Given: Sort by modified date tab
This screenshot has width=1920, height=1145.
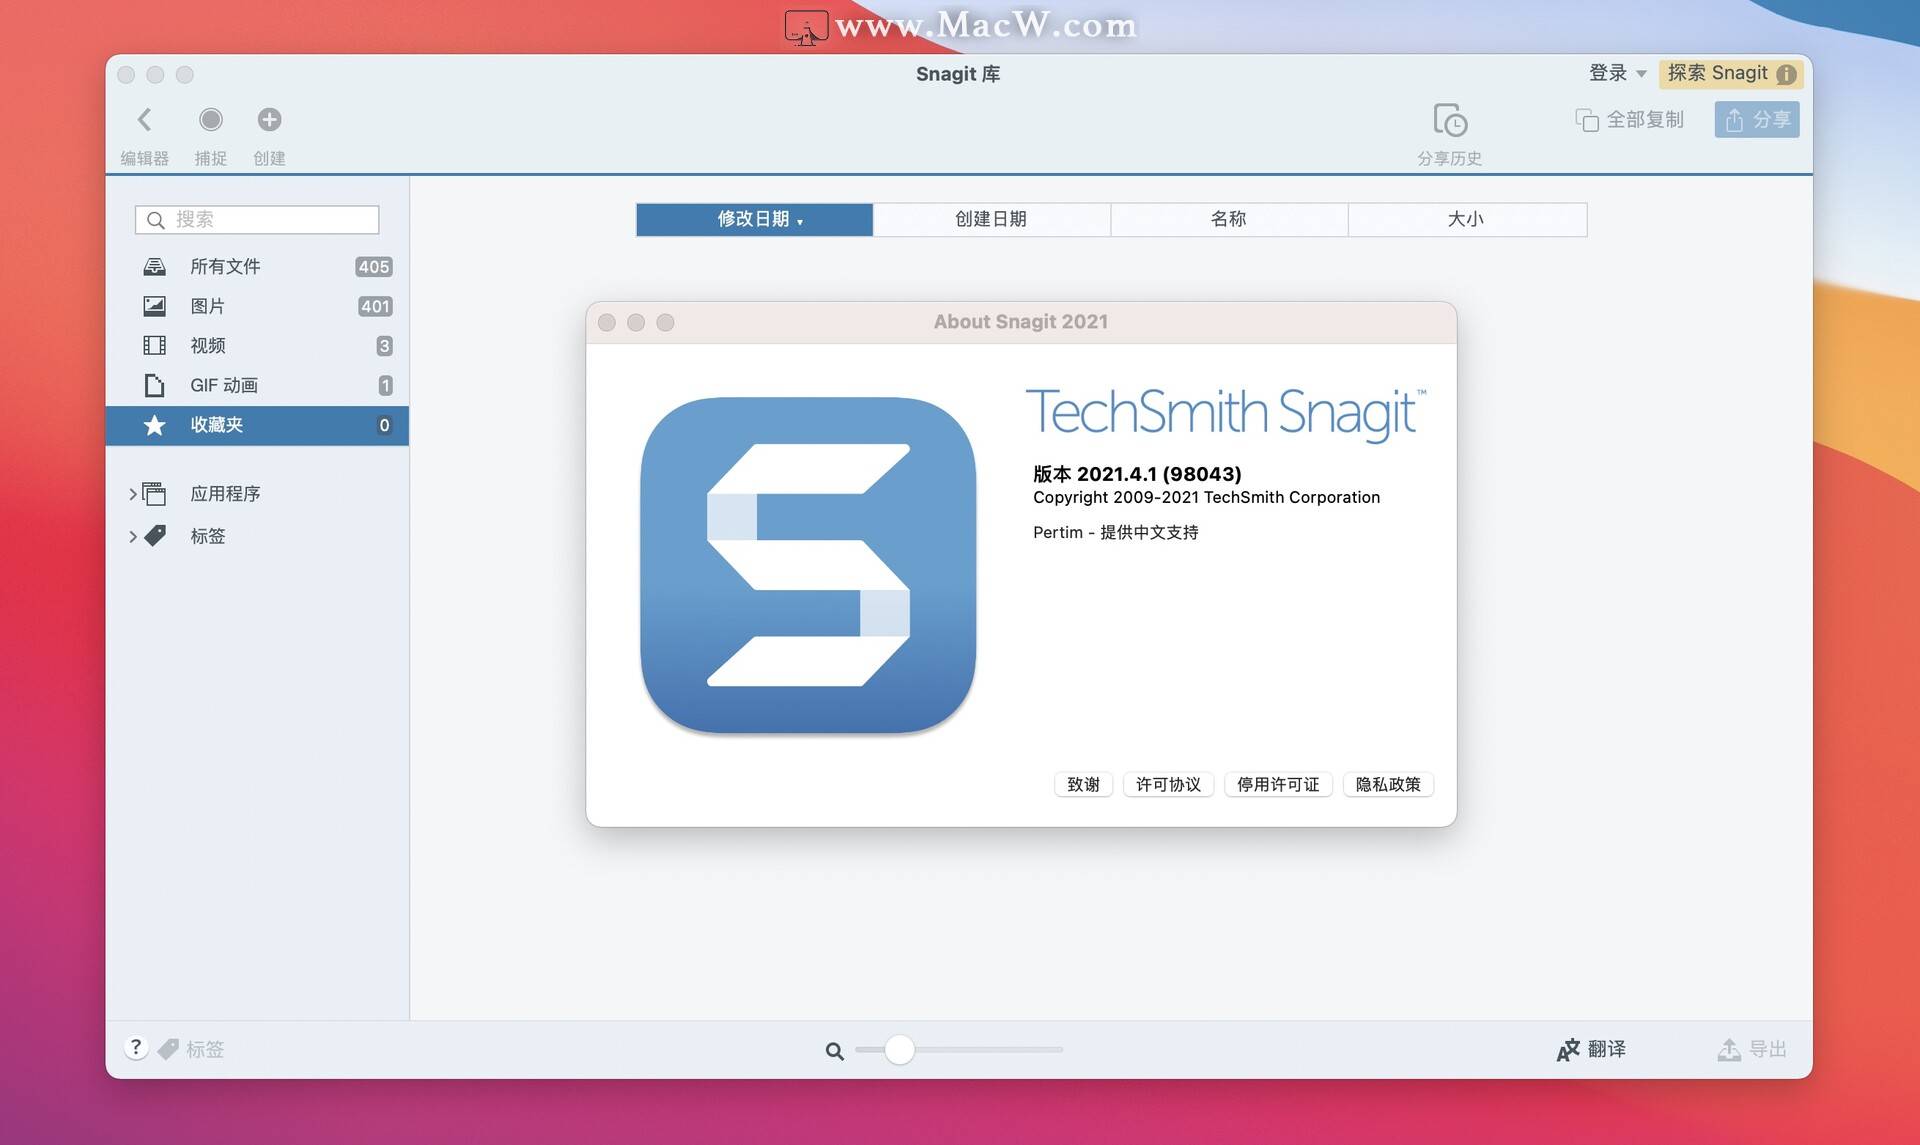Looking at the screenshot, I should coord(755,220).
